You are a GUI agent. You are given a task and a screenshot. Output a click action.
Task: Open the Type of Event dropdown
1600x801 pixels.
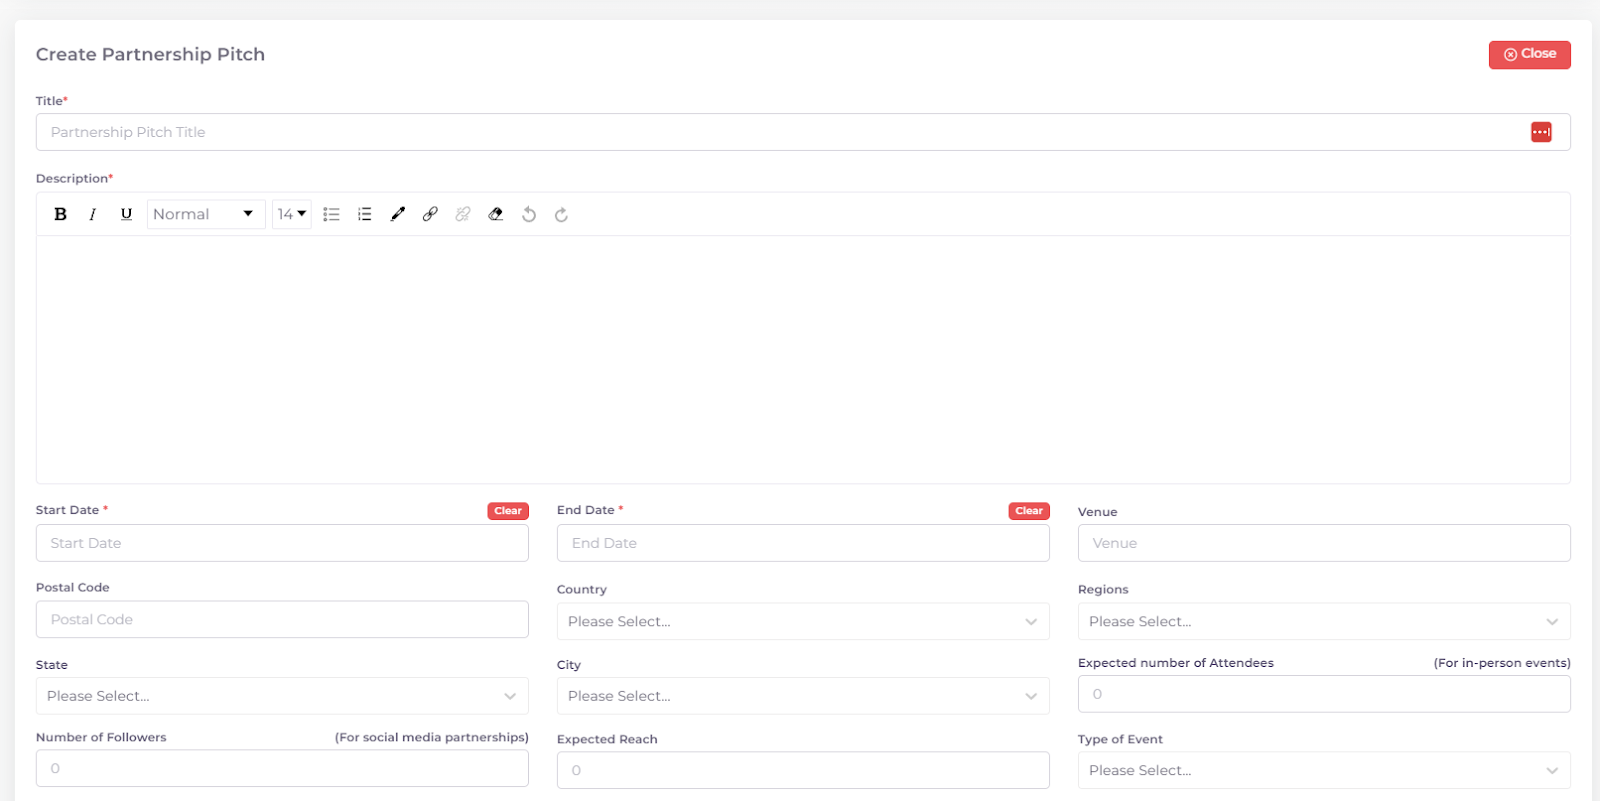pos(1323,770)
